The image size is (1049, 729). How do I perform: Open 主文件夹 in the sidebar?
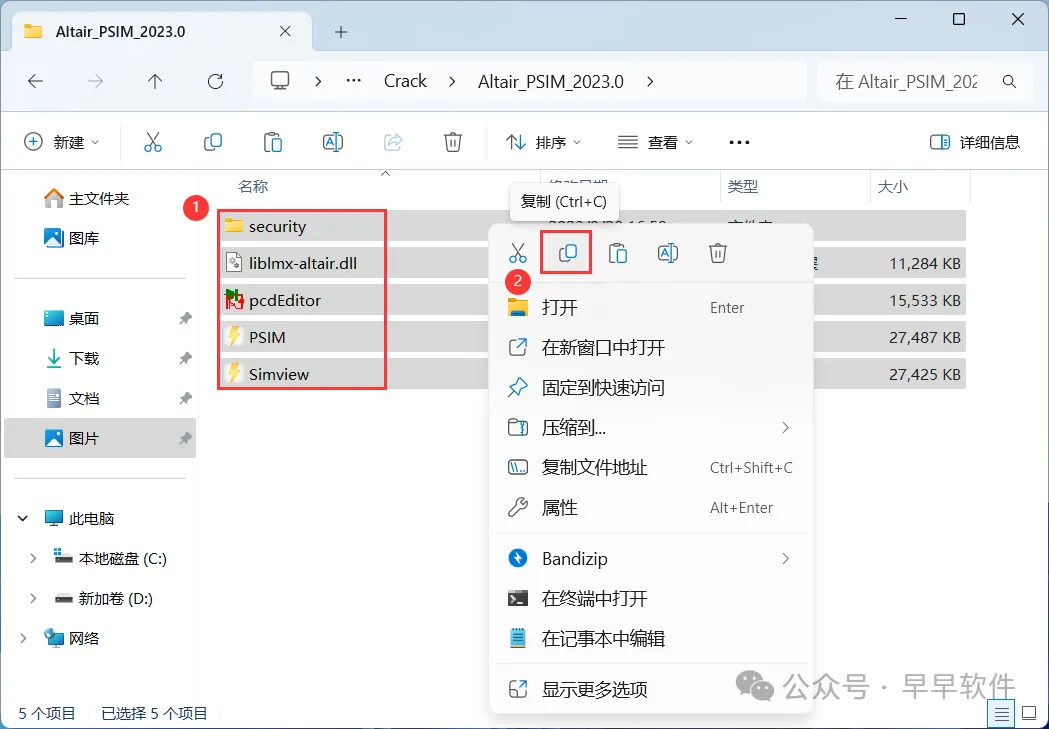click(x=86, y=199)
